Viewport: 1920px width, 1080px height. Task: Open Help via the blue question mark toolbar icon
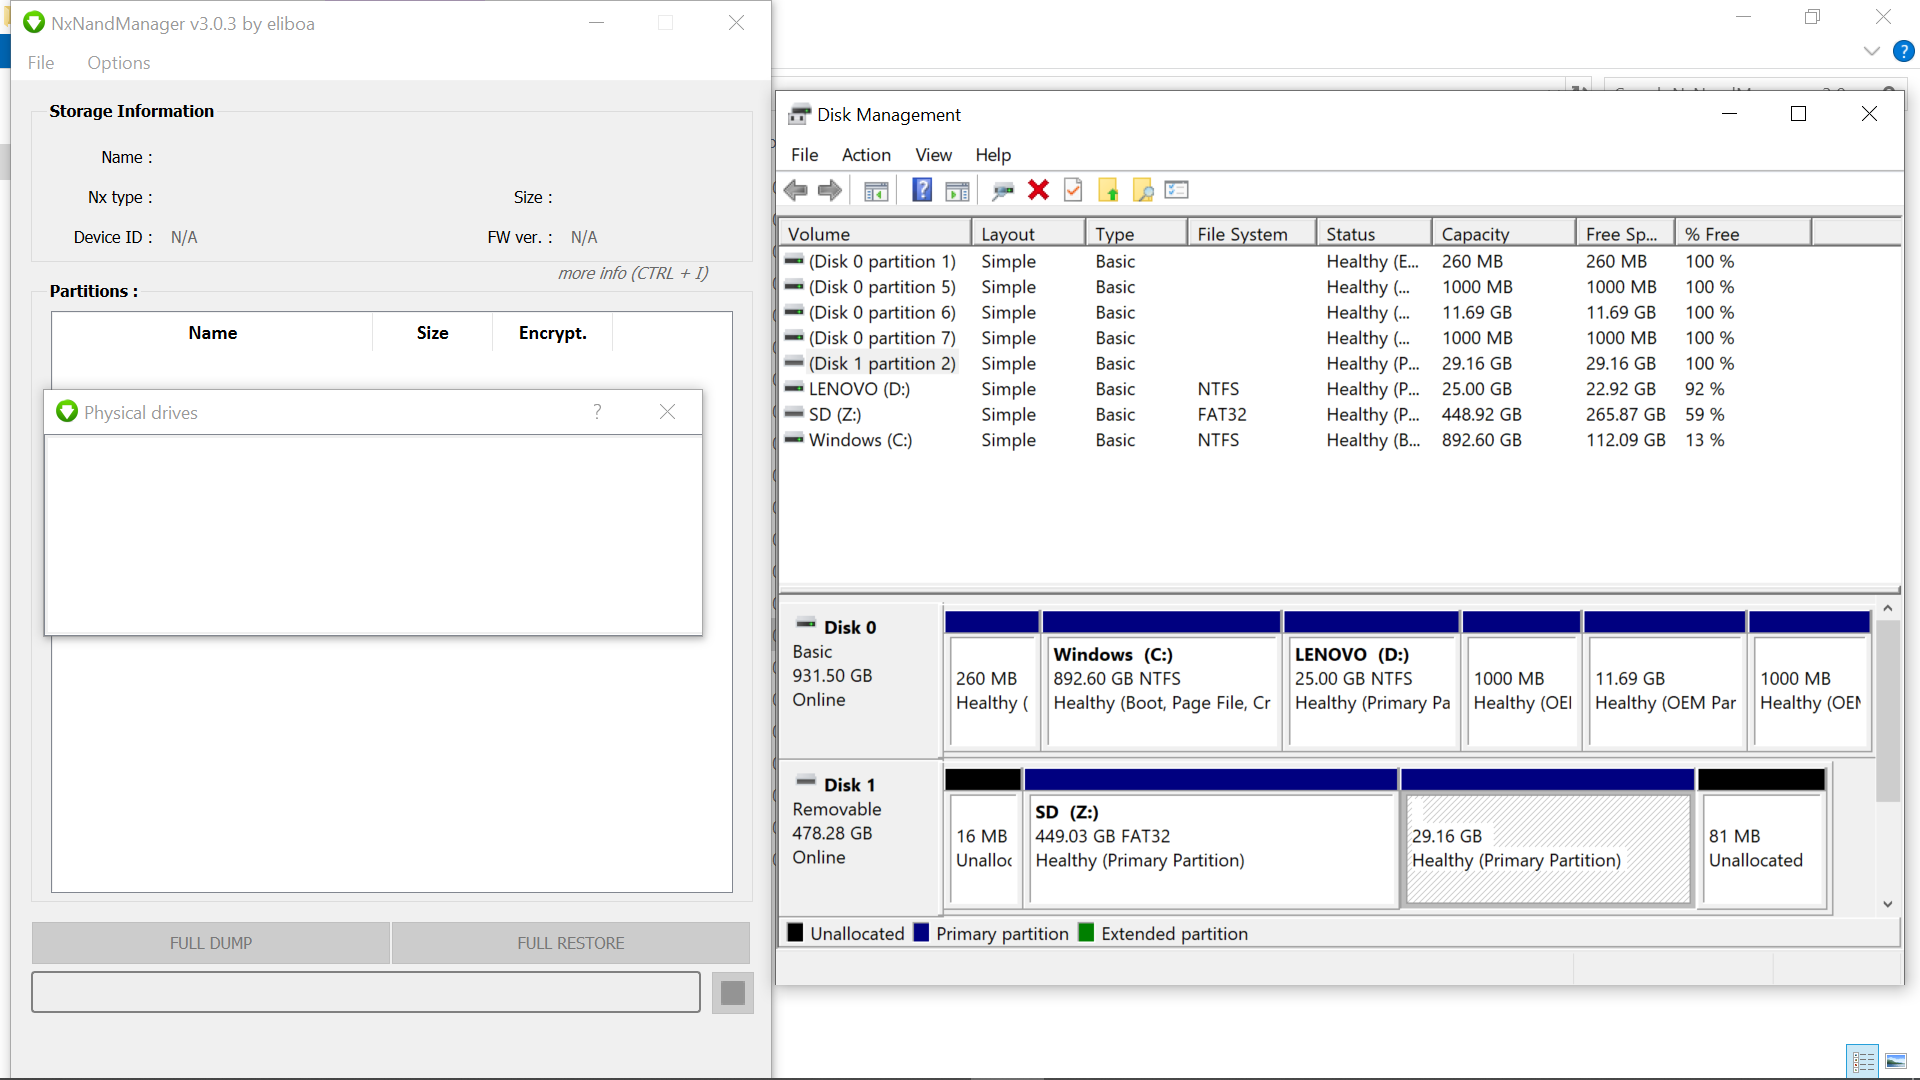tap(921, 190)
